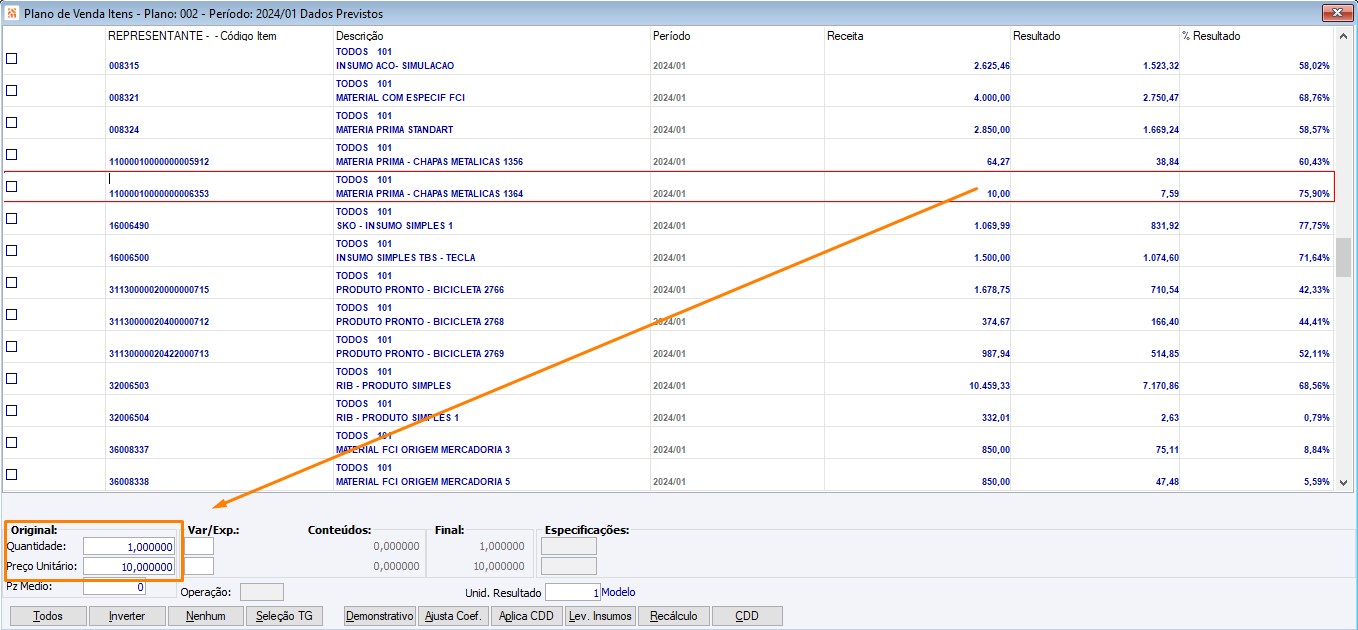Viewport: 1358px width, 630px height.
Task: Click the Descrição column header
Action: point(360,36)
